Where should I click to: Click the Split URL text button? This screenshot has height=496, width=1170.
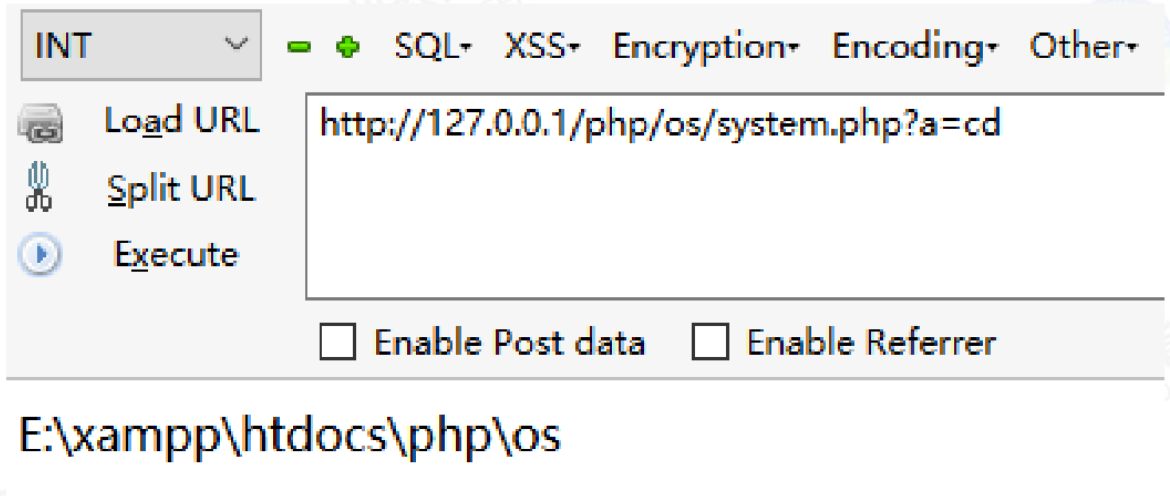181,188
